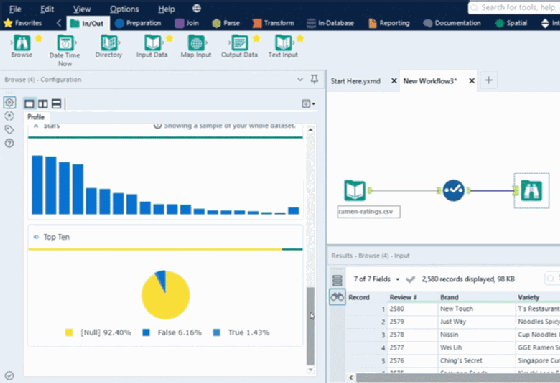Viewport: 560px width, 383px height.
Task: Click the metadata view icon in Results
Action: click(337, 280)
